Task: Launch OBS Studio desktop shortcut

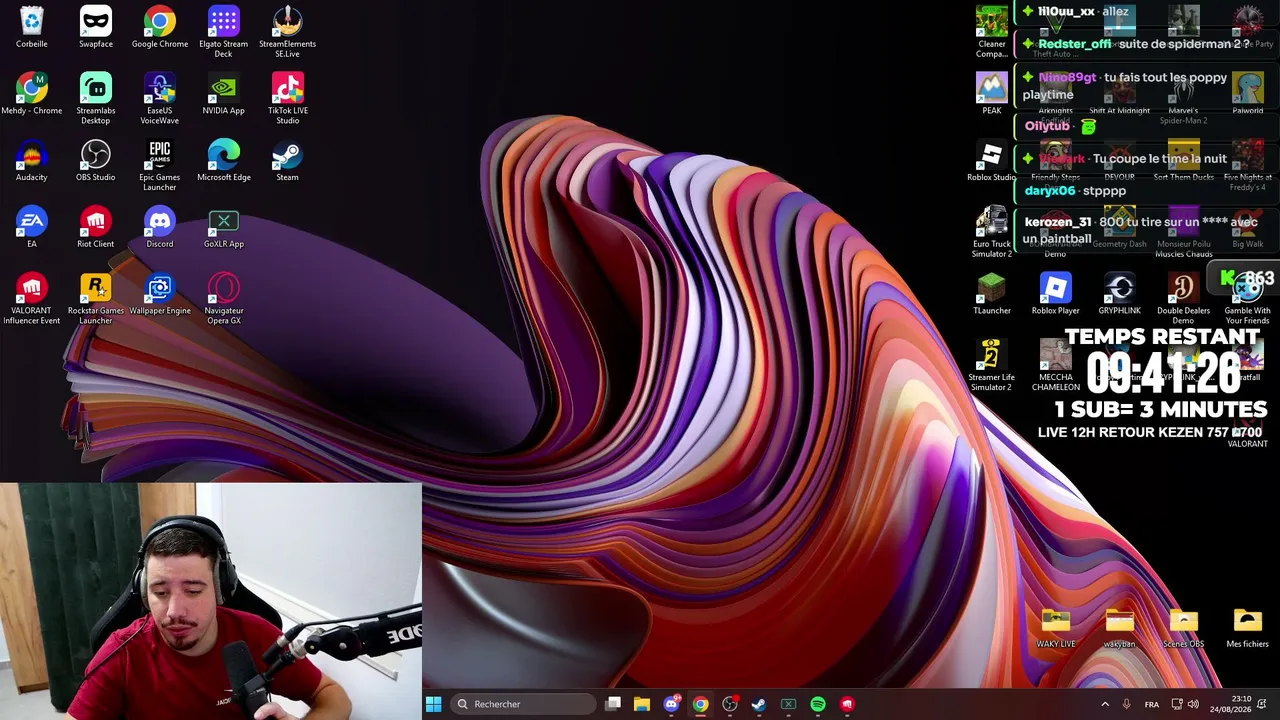Action: coord(96,161)
